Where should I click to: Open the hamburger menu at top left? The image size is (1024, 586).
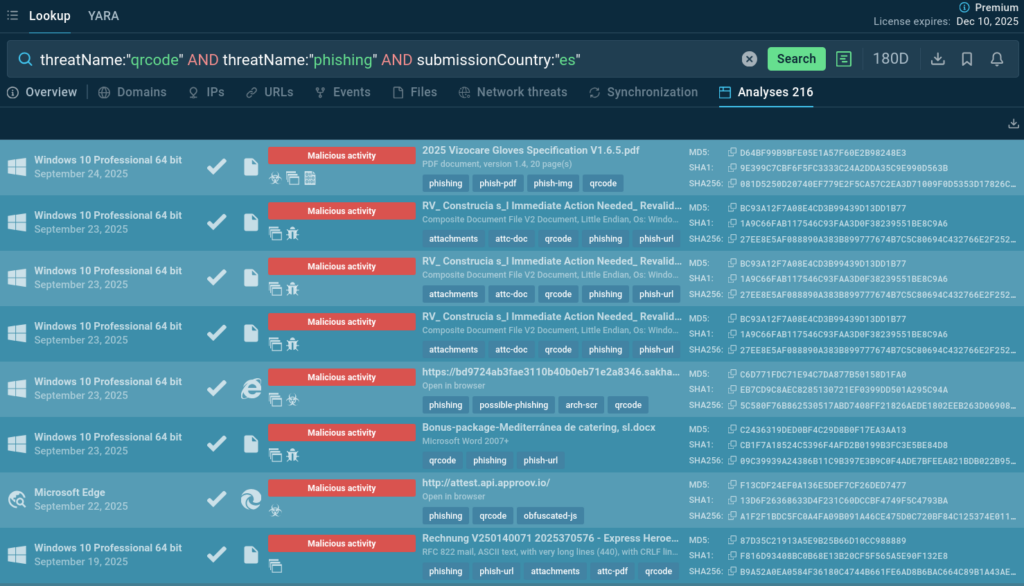(12, 16)
